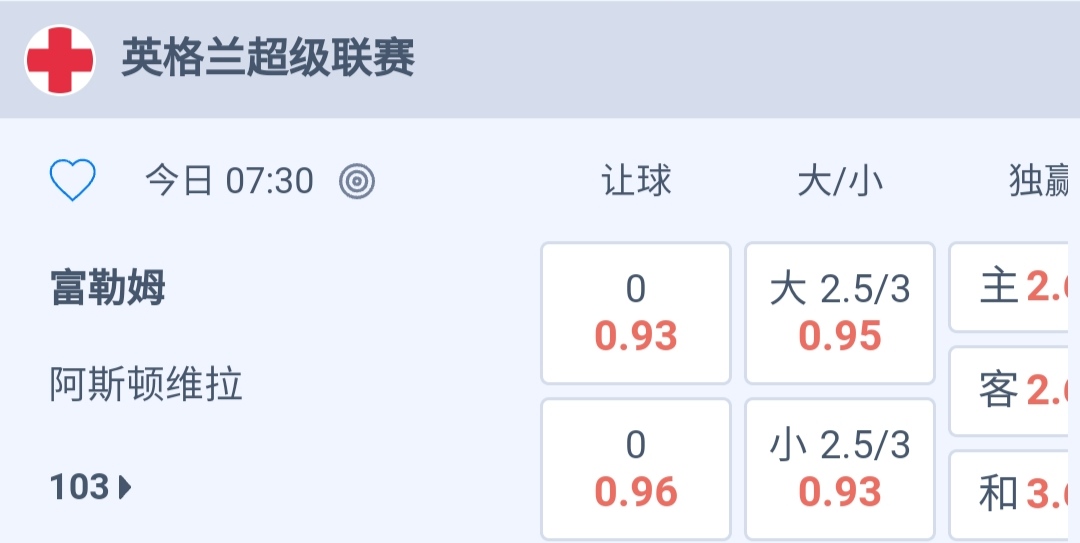Click the England red cross flag icon

(x=60, y=60)
